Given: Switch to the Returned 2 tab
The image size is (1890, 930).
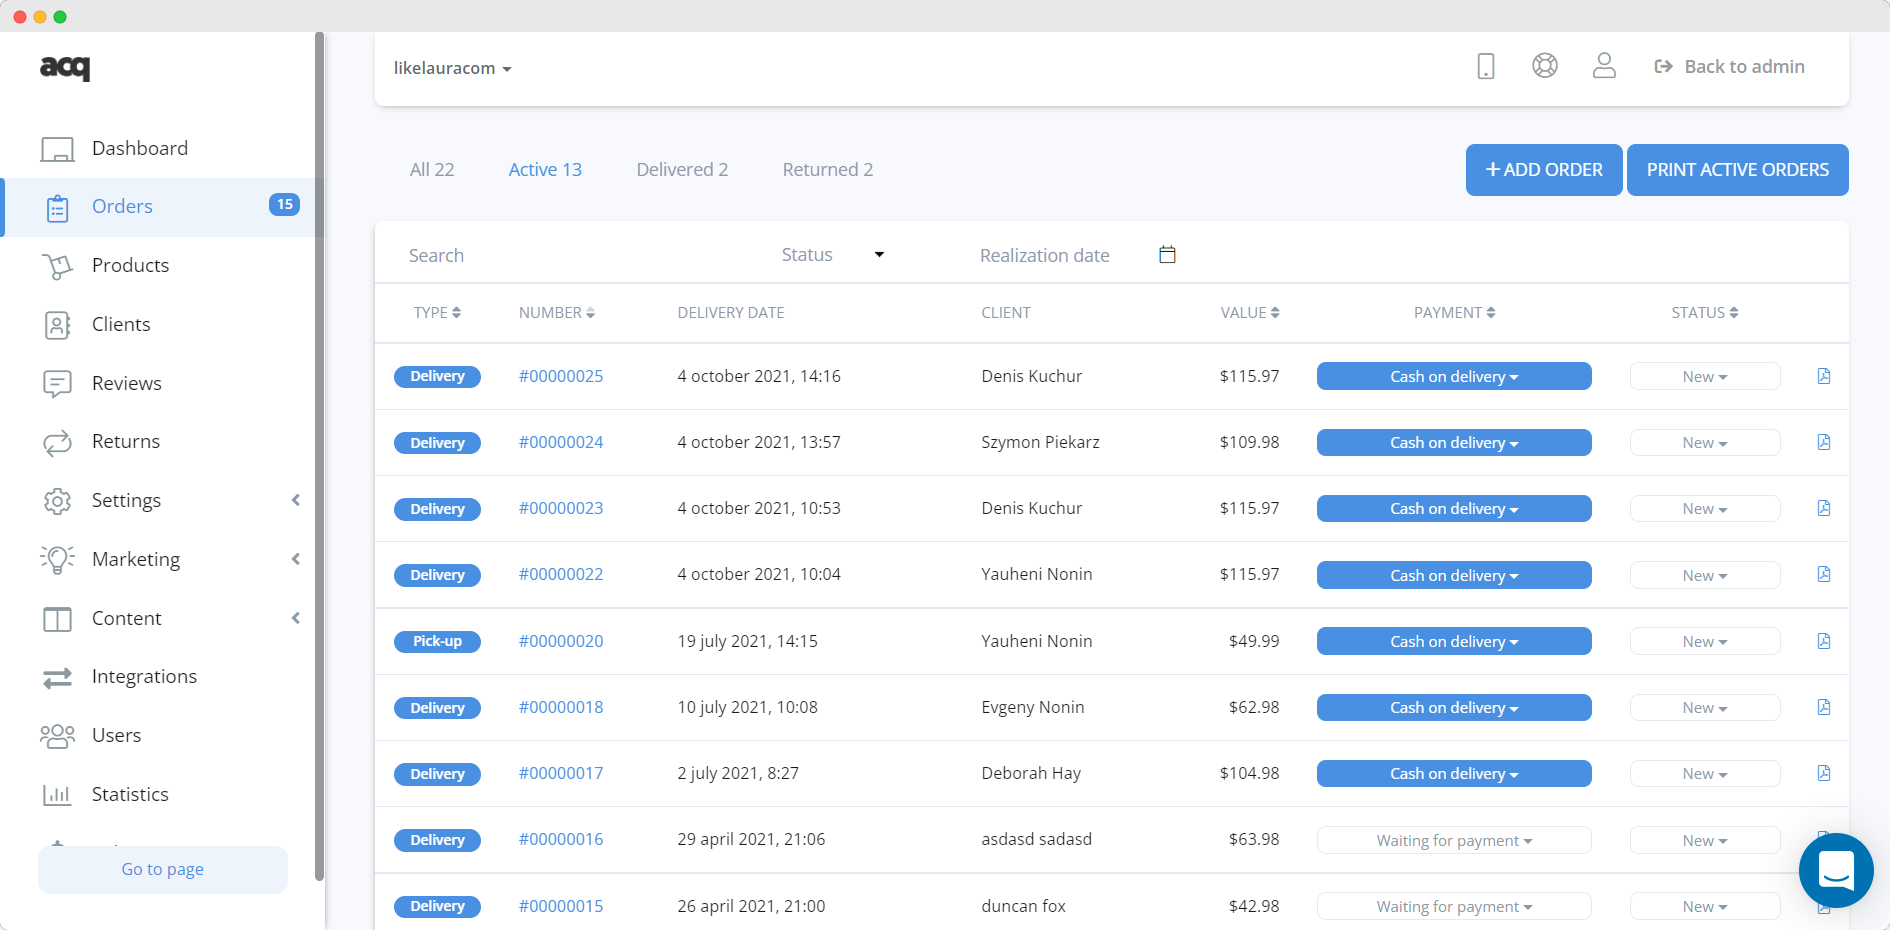Looking at the screenshot, I should 828,170.
